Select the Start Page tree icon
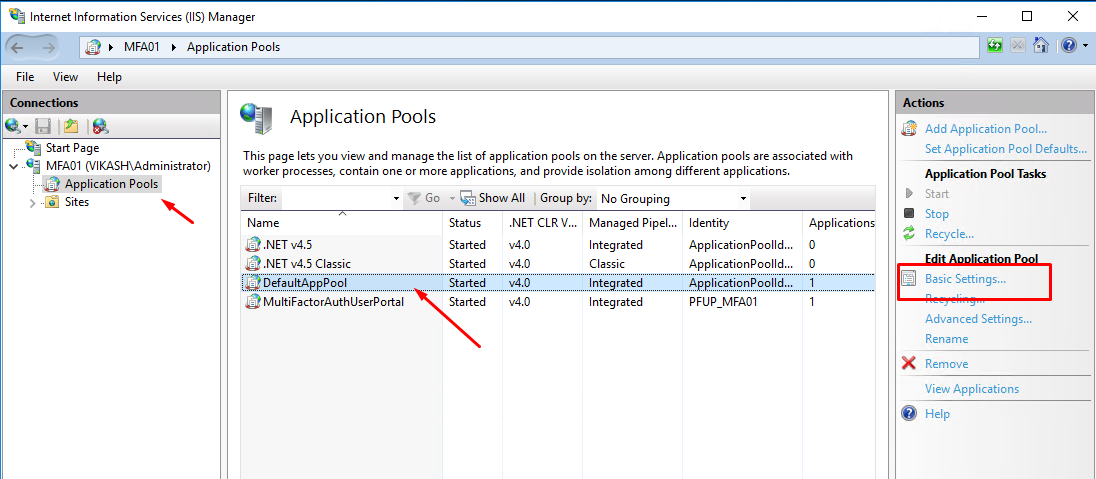This screenshot has height=479, width=1096. tap(34, 148)
